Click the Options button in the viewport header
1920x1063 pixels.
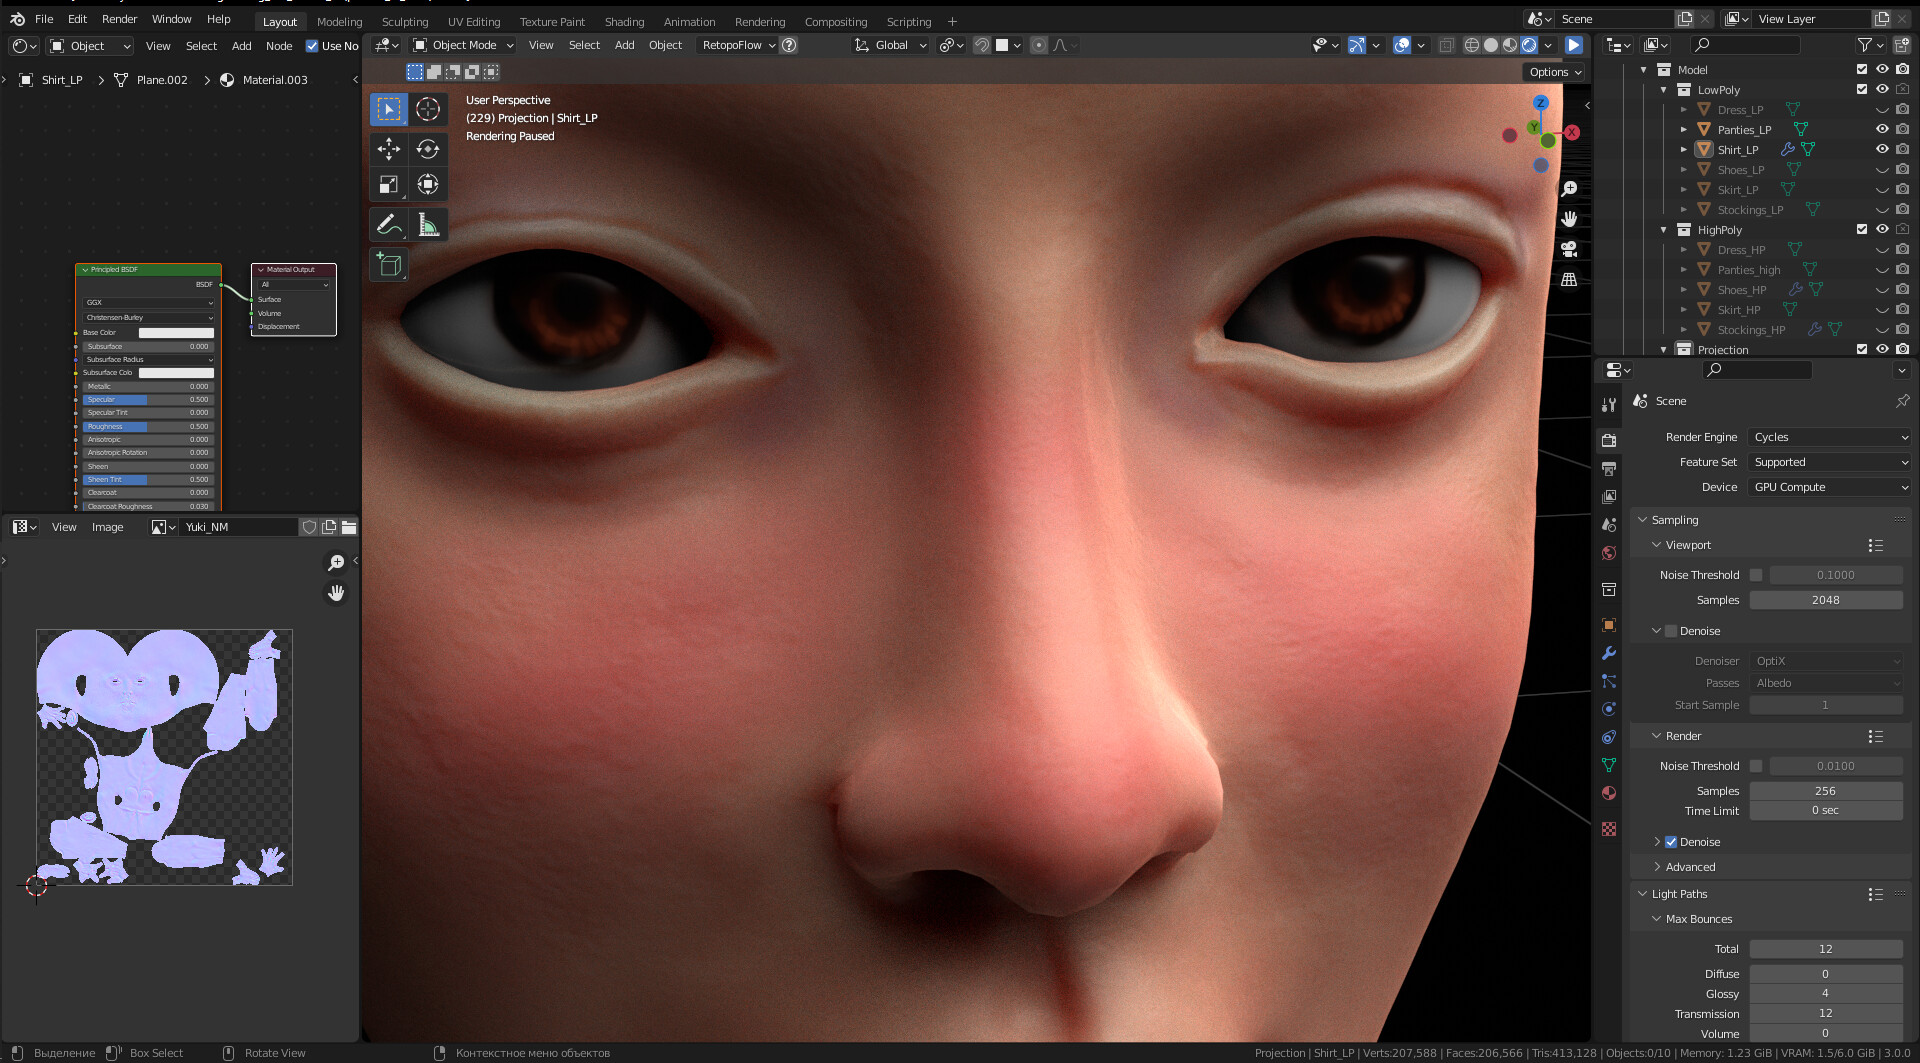tap(1554, 71)
